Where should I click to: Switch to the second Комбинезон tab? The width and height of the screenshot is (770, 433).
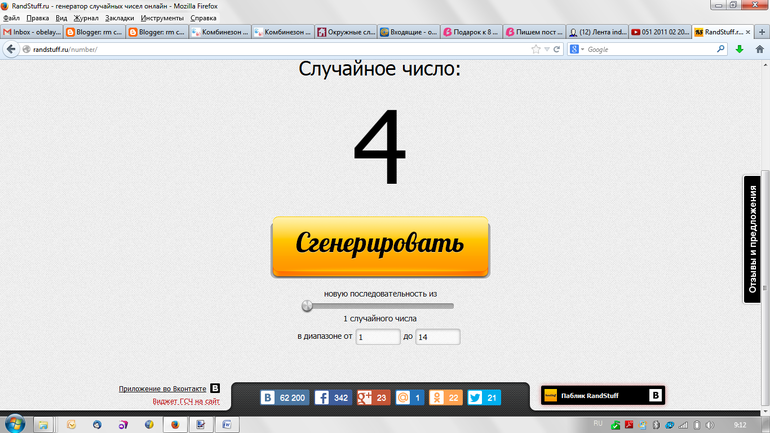point(283,32)
